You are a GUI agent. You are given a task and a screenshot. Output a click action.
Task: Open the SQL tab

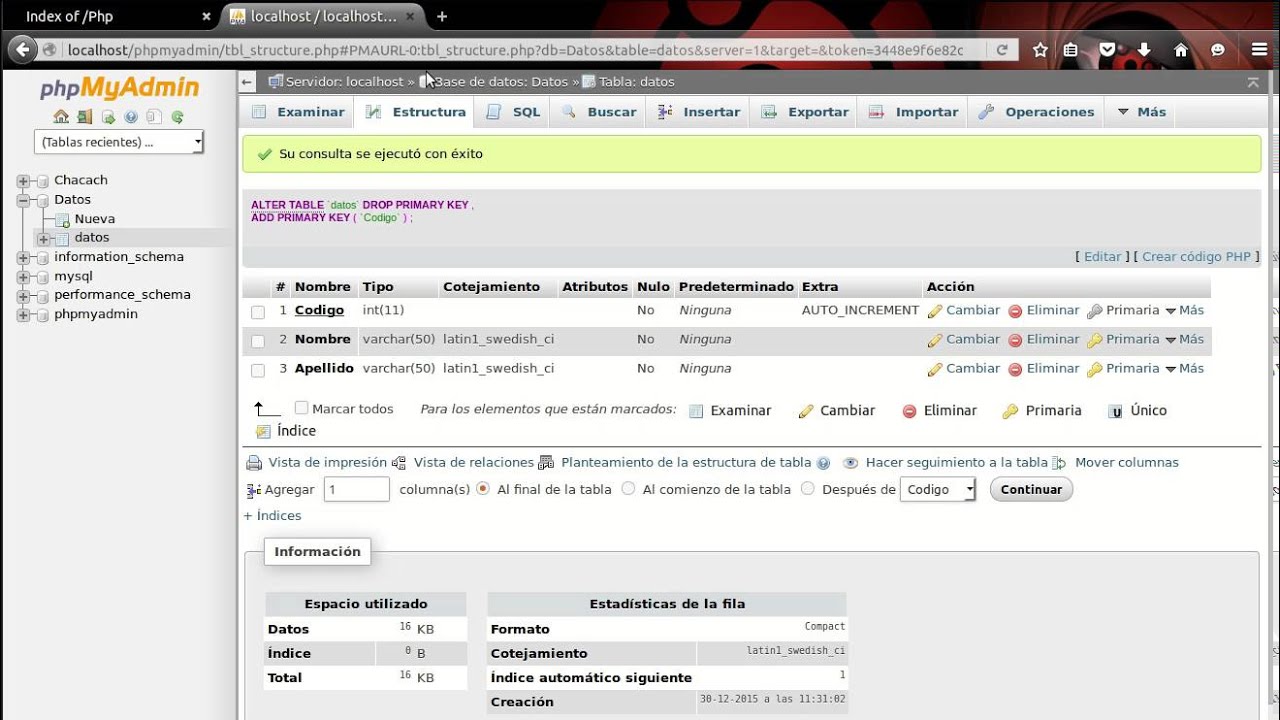point(514,112)
